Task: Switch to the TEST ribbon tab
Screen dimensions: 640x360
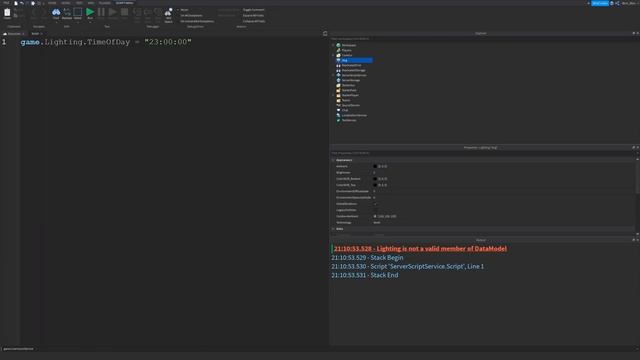Action: (79, 3)
